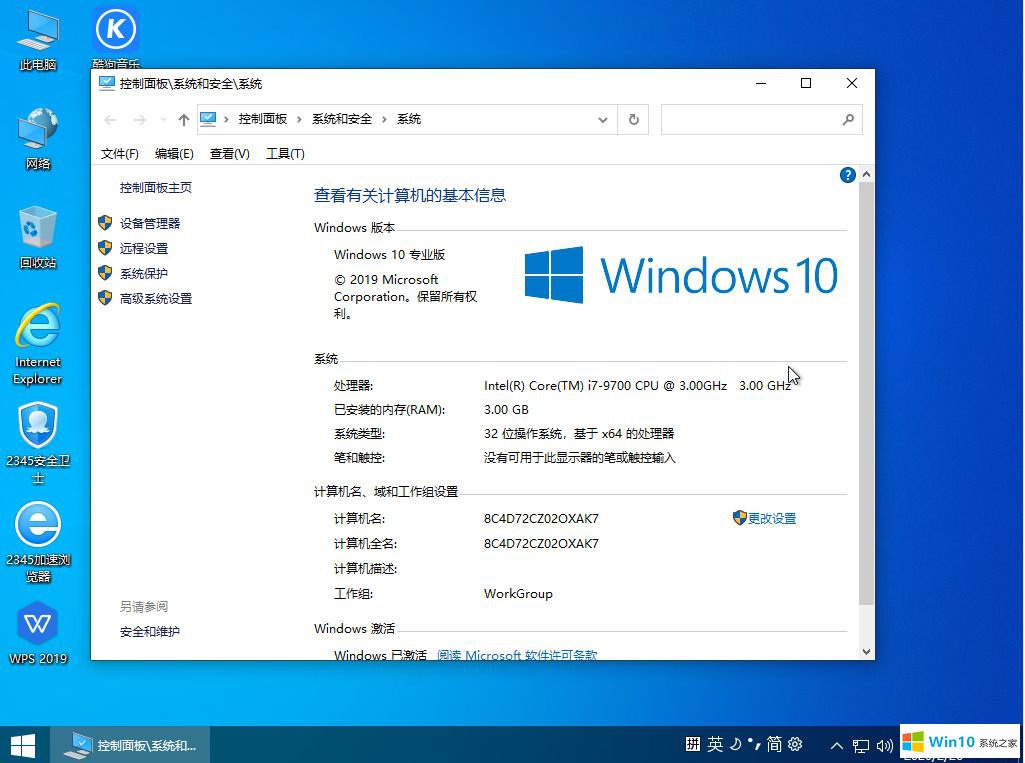
Task: Open the 系统保护 link
Action: (144, 273)
